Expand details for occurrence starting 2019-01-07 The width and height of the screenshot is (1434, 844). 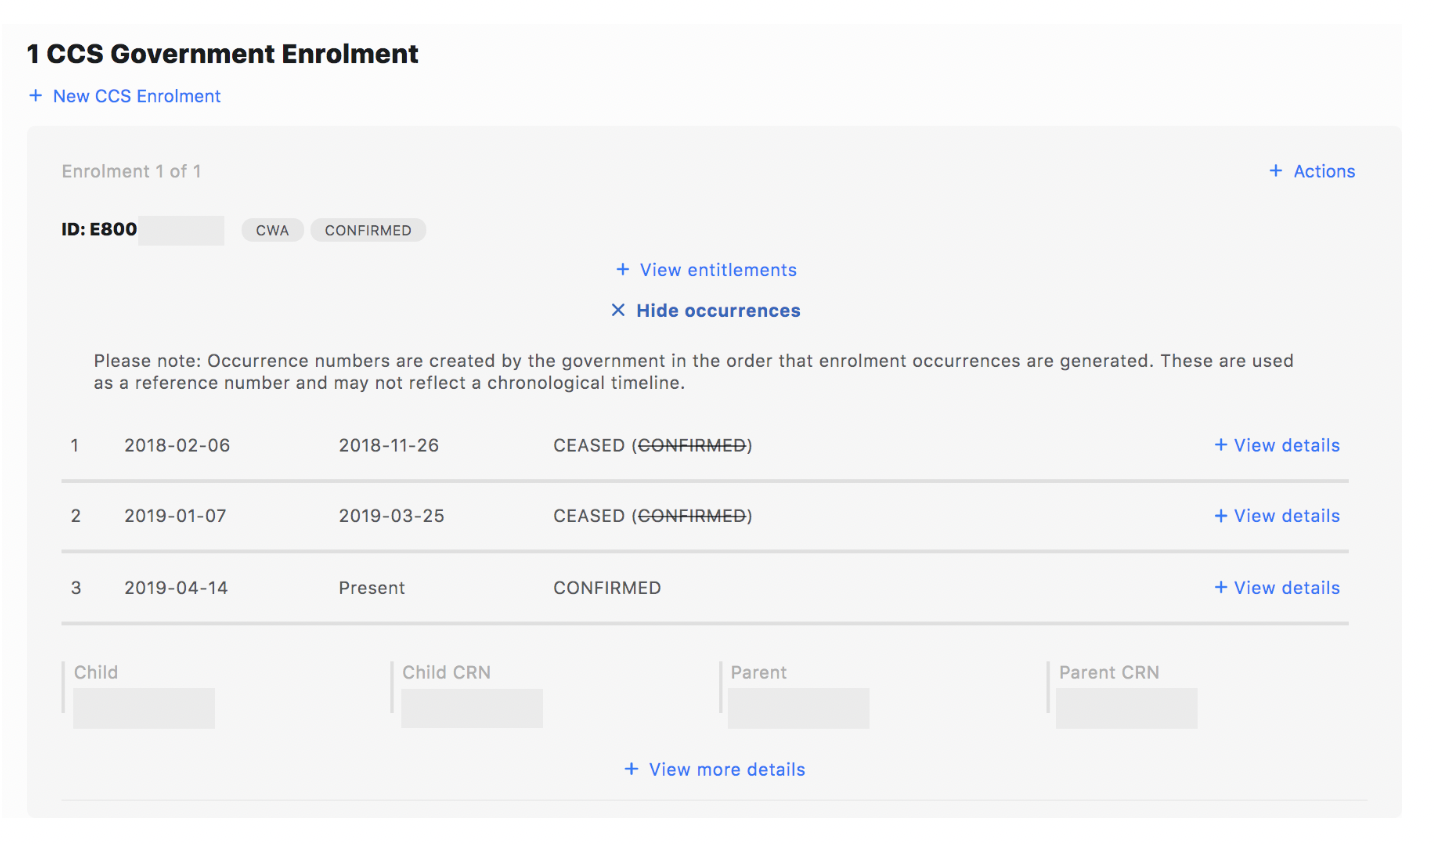pos(1285,515)
